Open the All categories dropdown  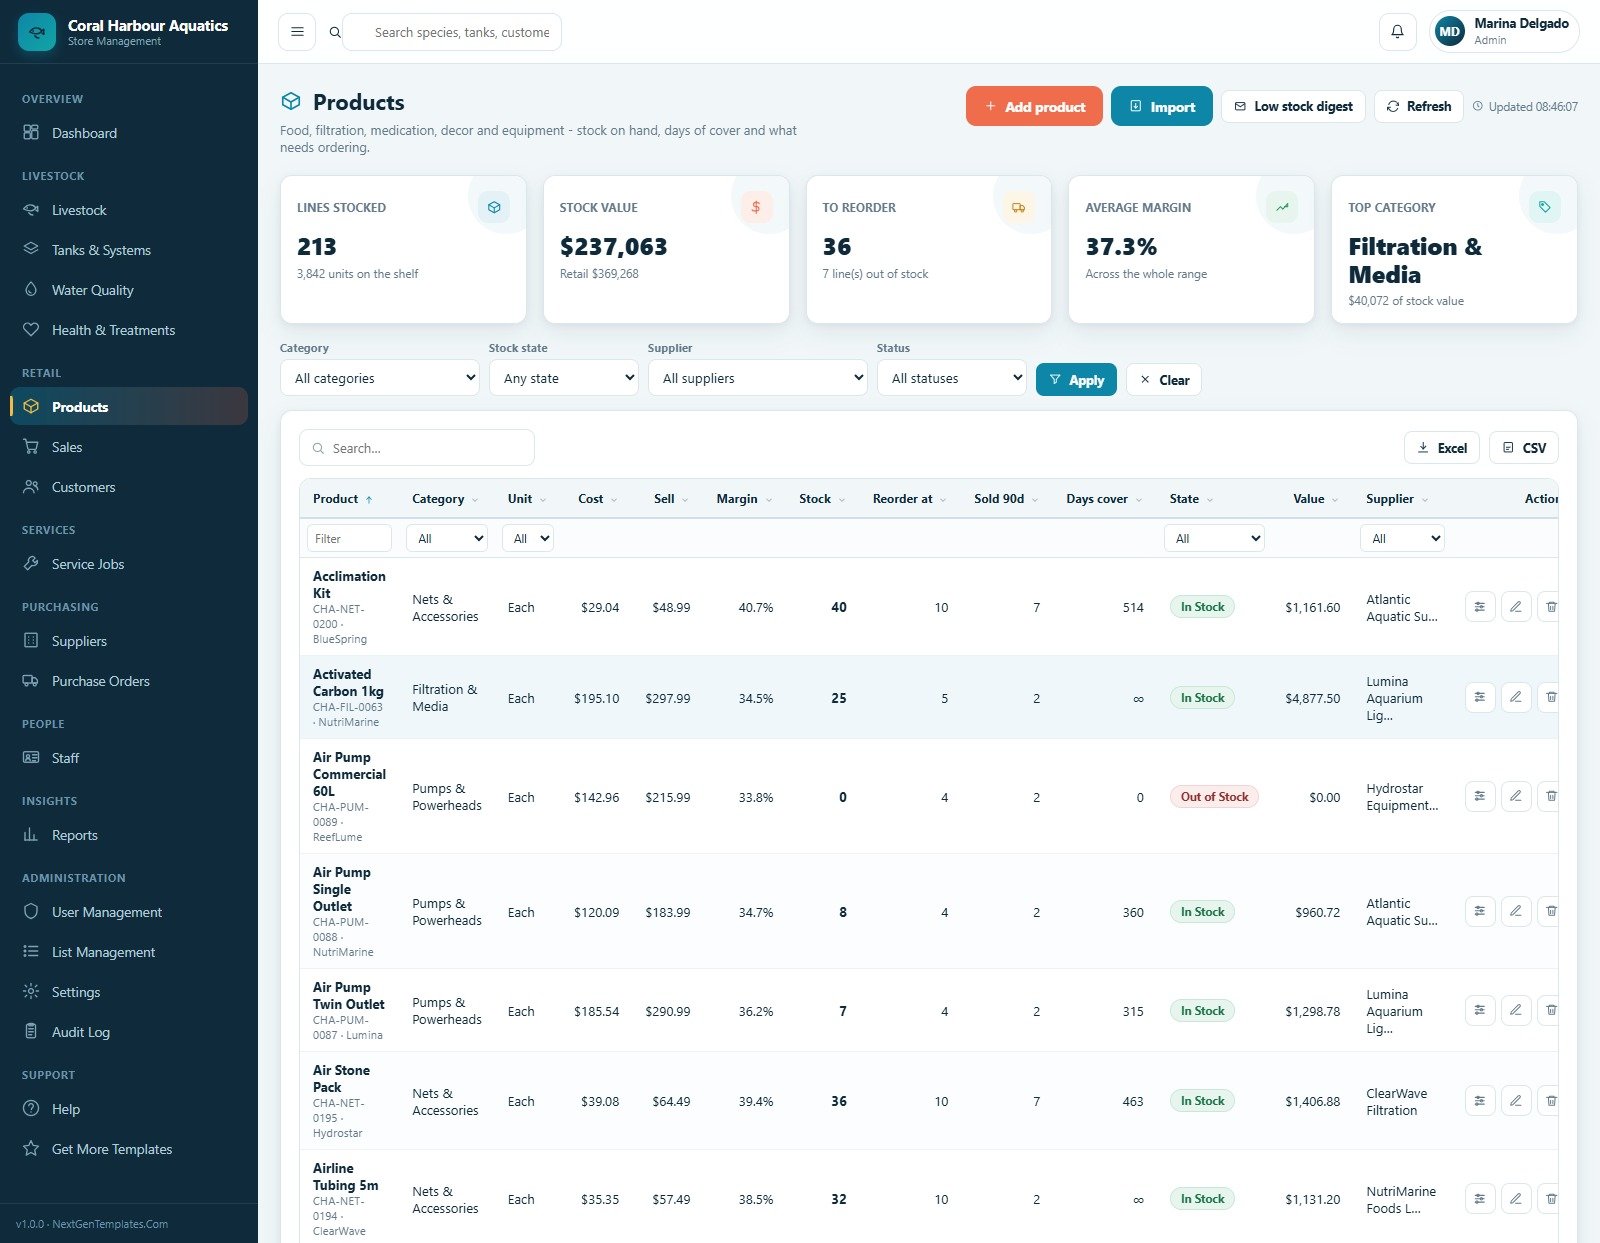pos(380,378)
